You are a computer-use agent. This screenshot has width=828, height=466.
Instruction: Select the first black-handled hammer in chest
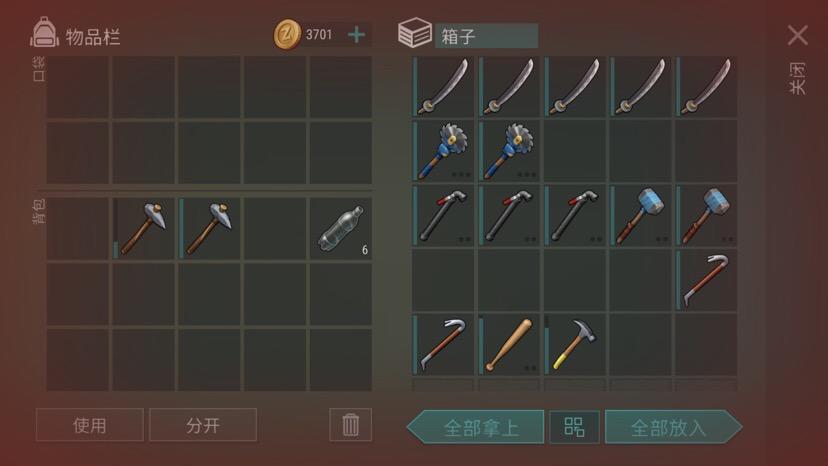(443, 216)
